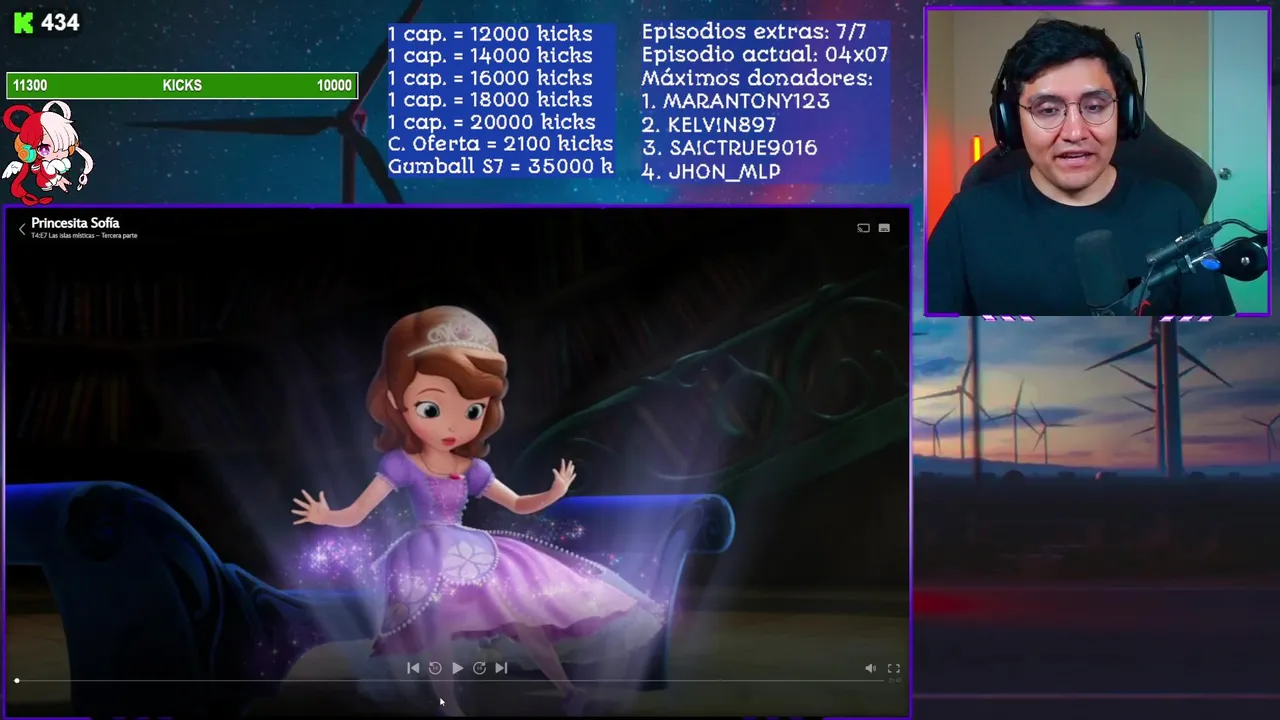Click the 'Episodio actual: 04x07' text
Image resolution: width=1280 pixels, height=720 pixels.
(765, 55)
